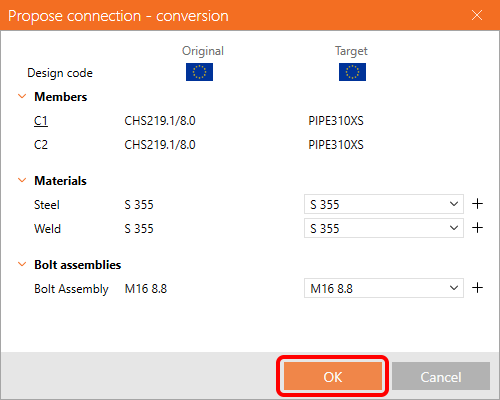This screenshot has width=500, height=400.
Task: Close the Propose connection dialog
Action: (477, 15)
